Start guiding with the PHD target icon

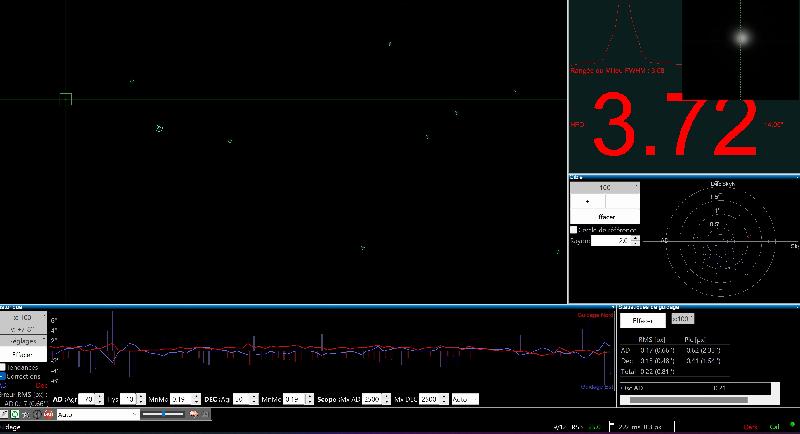(37, 414)
